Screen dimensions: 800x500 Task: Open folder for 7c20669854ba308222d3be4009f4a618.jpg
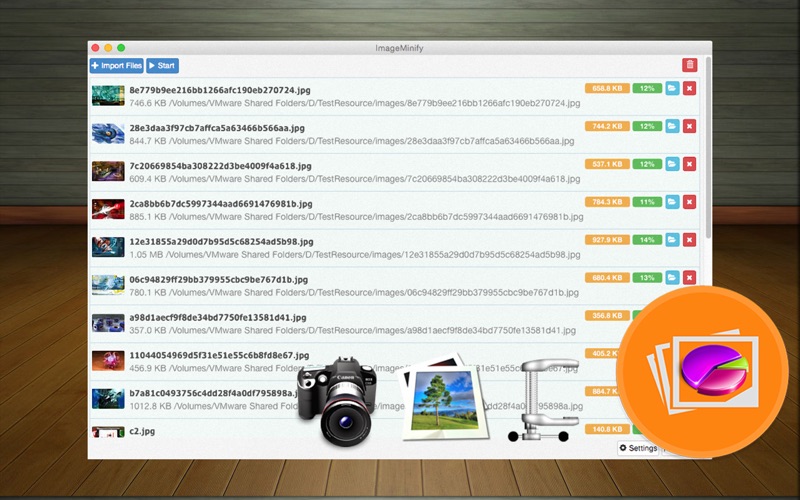[x=672, y=164]
